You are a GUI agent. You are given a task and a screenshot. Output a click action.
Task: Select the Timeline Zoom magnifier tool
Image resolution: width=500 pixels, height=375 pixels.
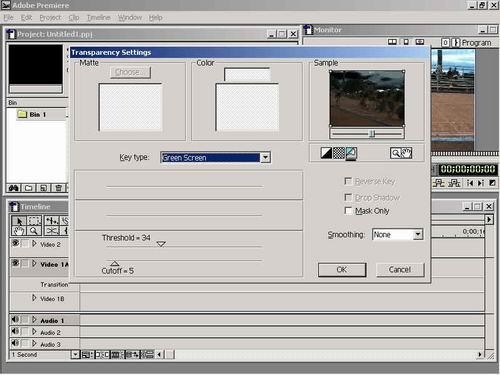click(34, 231)
